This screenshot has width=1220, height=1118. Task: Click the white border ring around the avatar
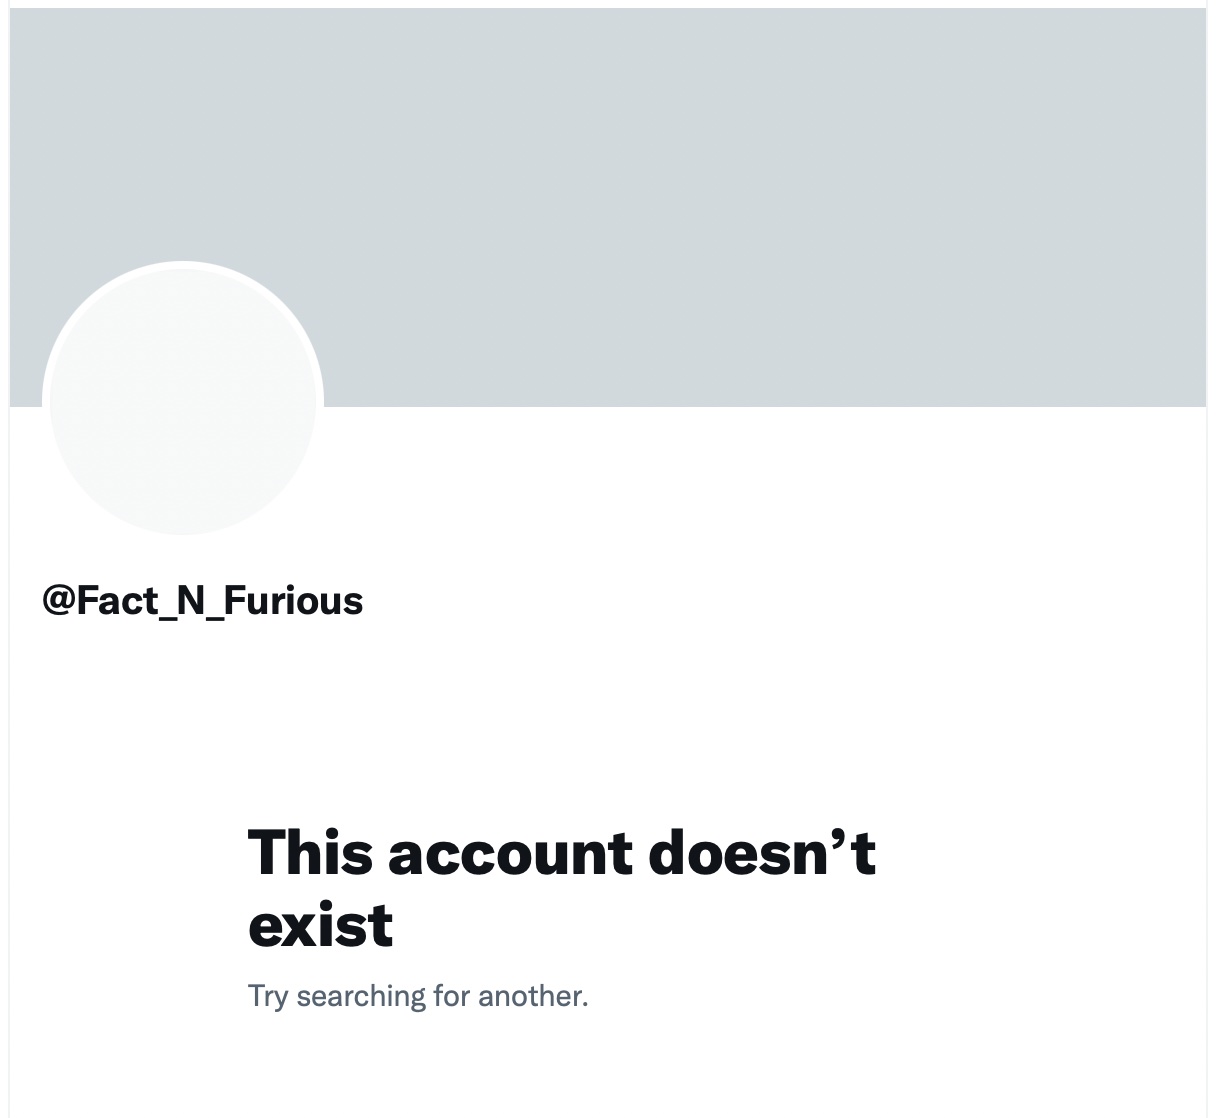click(x=183, y=264)
